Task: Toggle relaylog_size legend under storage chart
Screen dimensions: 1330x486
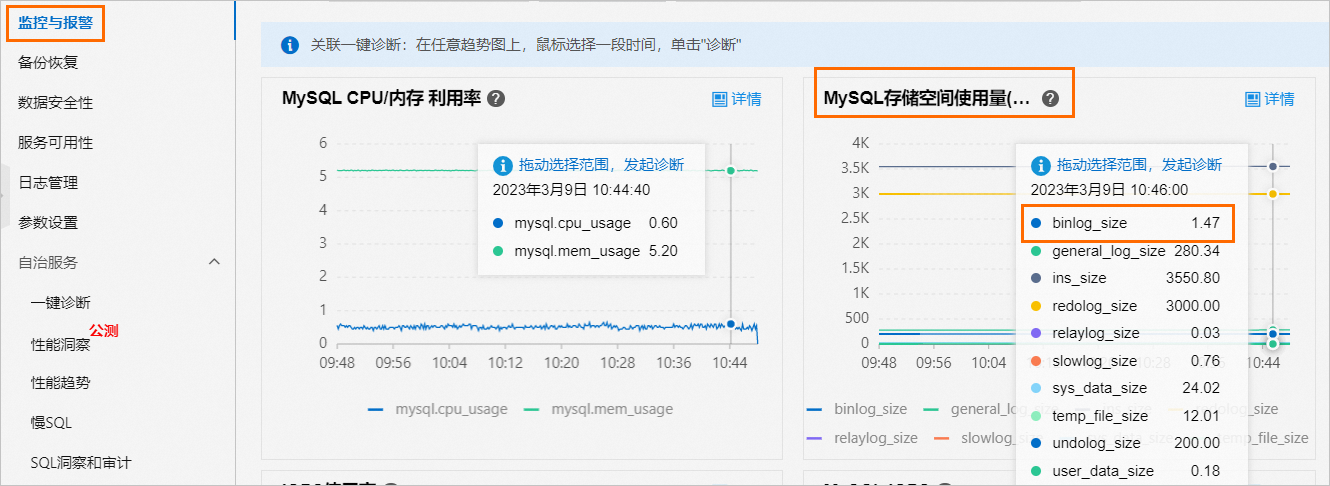Action: pyautogui.click(x=862, y=438)
